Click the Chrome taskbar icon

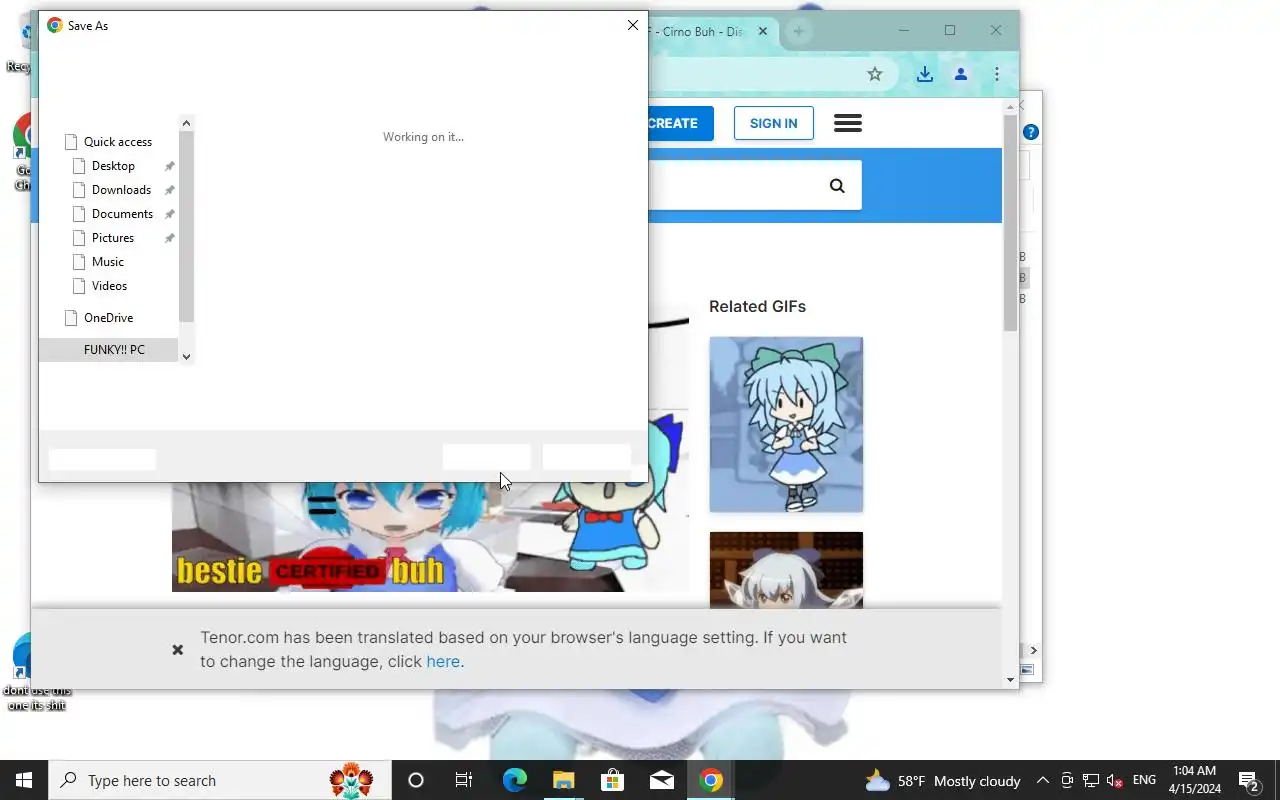(x=711, y=780)
